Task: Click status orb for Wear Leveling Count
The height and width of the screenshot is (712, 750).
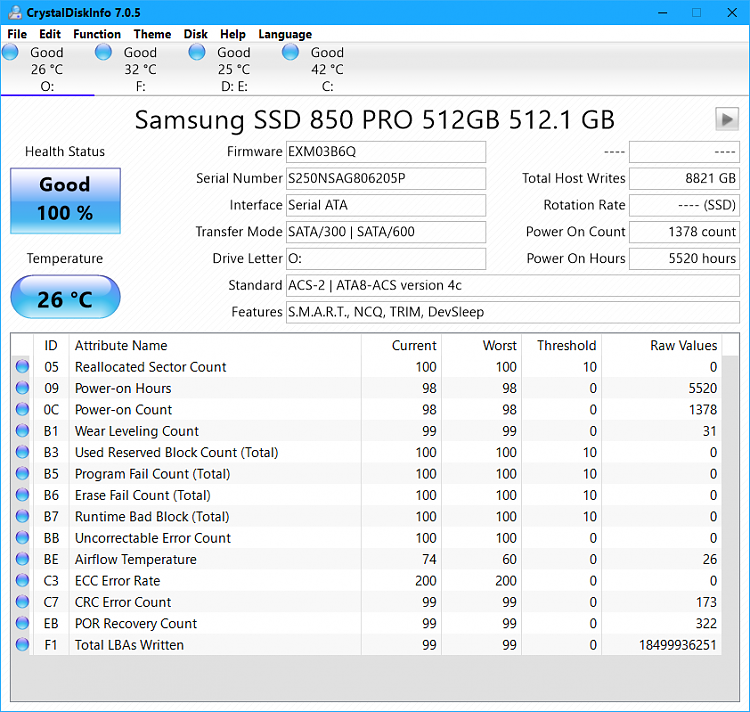Action: [22, 431]
